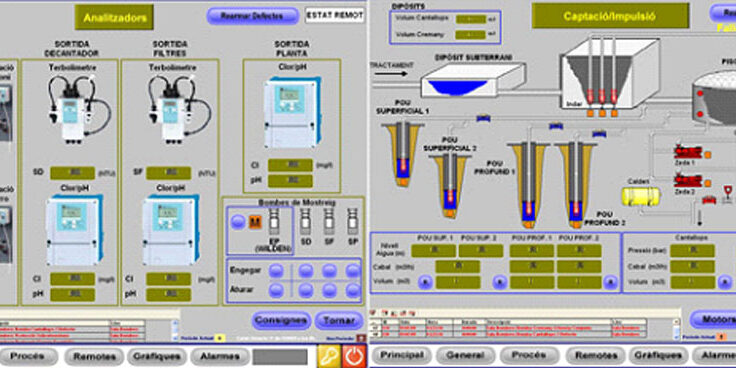
Task: Stop the SD pump with its Aturar button
Action: pyautogui.click(x=306, y=290)
